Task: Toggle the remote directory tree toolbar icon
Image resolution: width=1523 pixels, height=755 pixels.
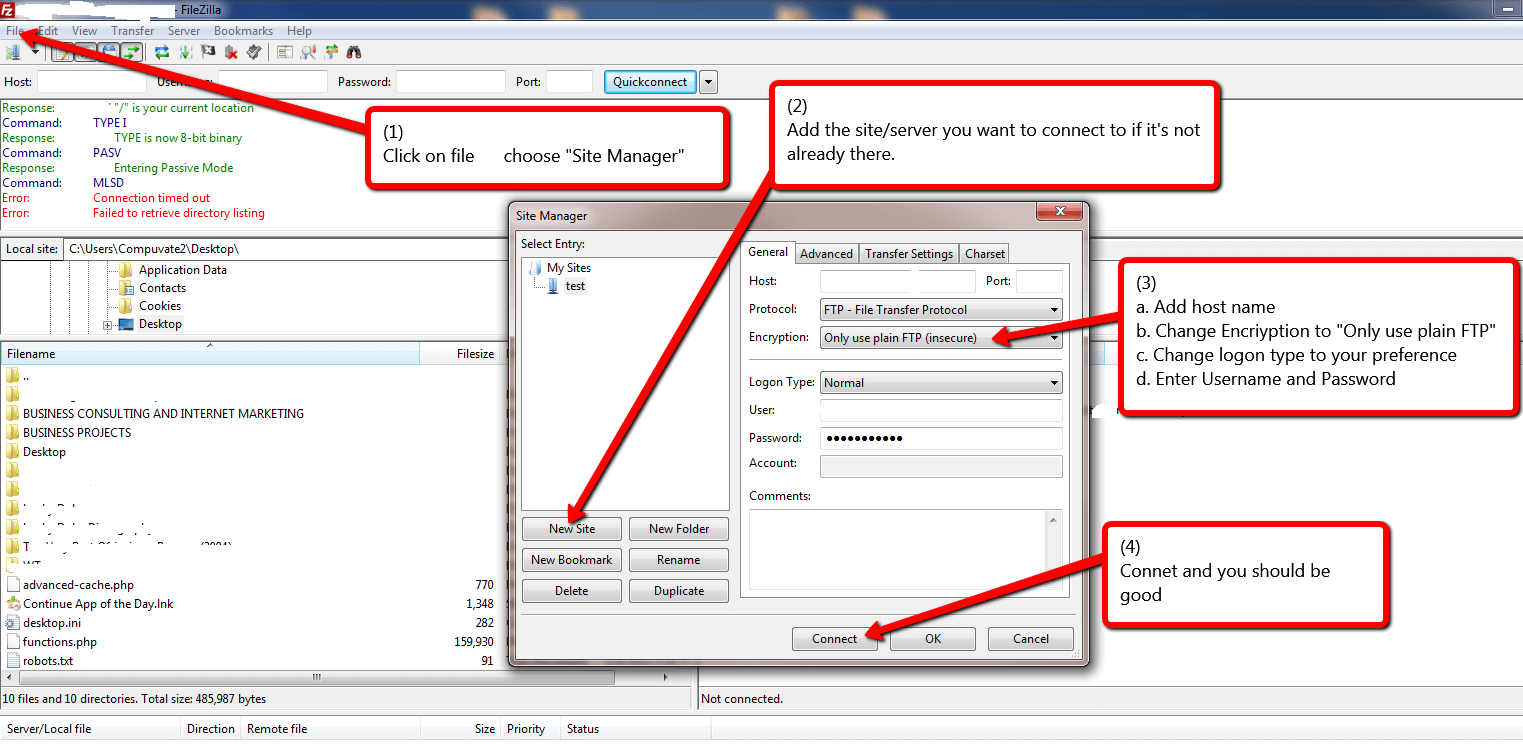Action: 108,51
